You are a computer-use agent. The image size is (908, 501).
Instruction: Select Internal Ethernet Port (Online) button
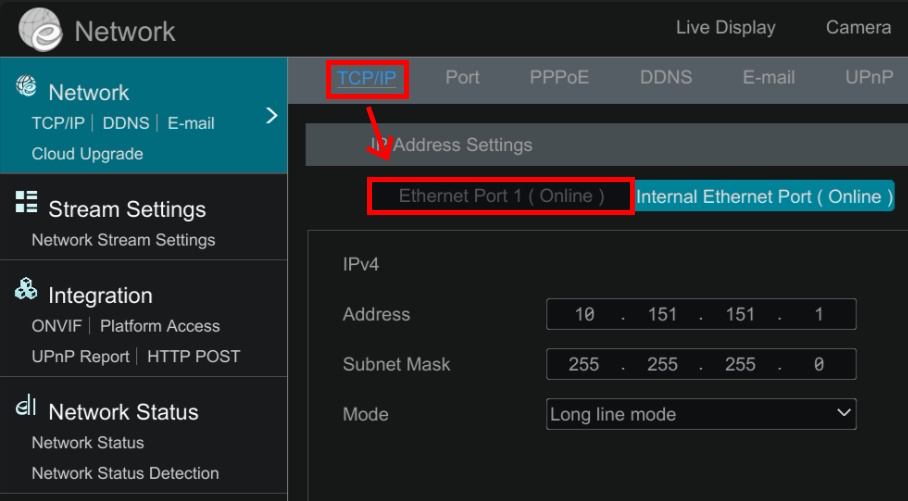[764, 196]
